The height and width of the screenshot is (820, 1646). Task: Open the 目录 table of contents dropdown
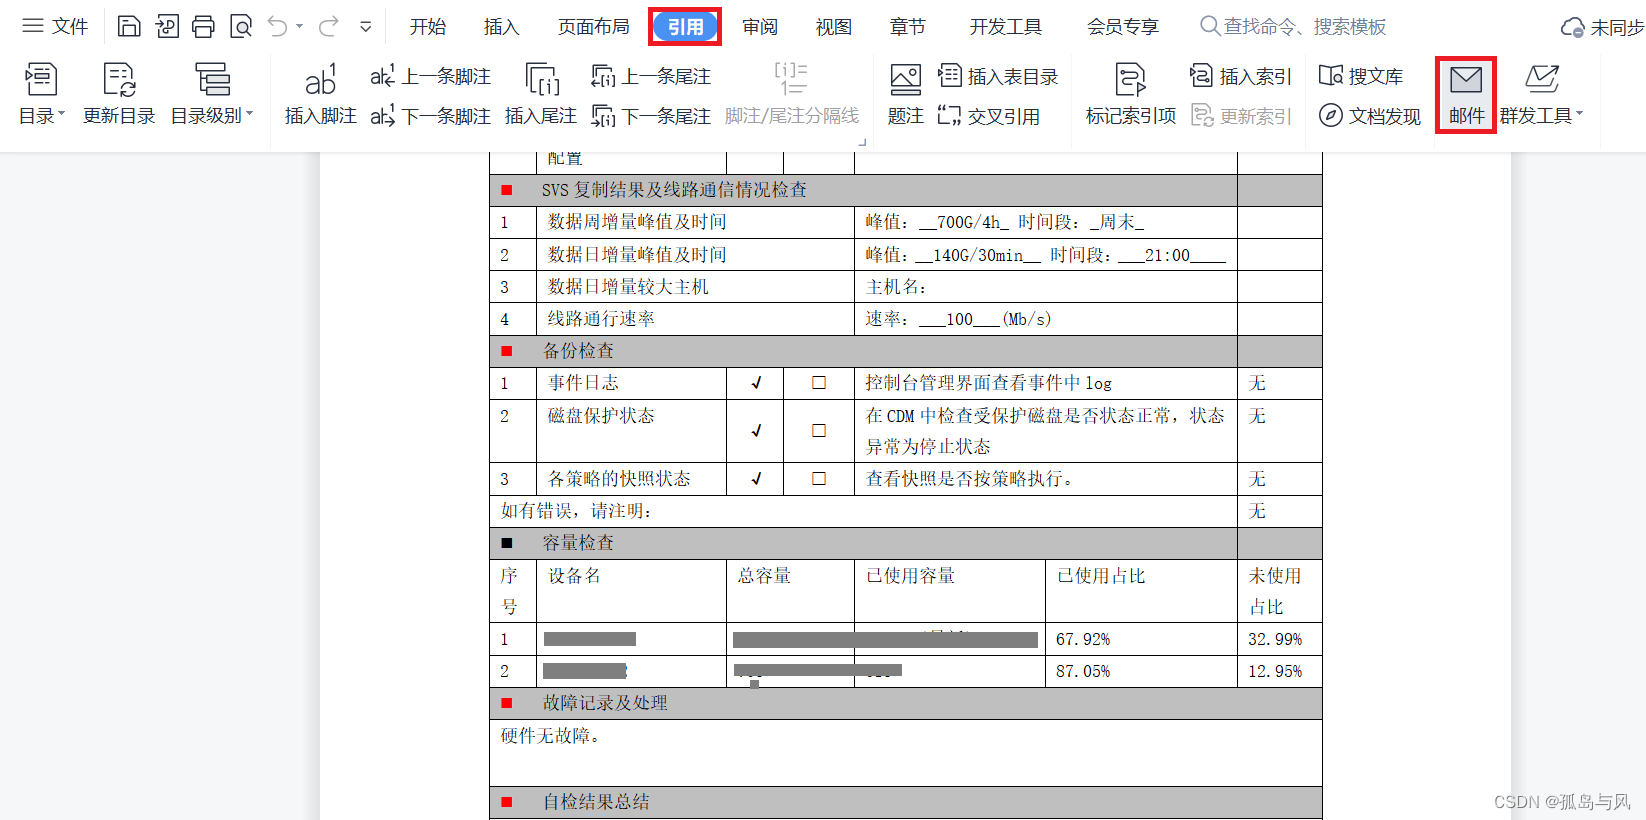[x=41, y=94]
